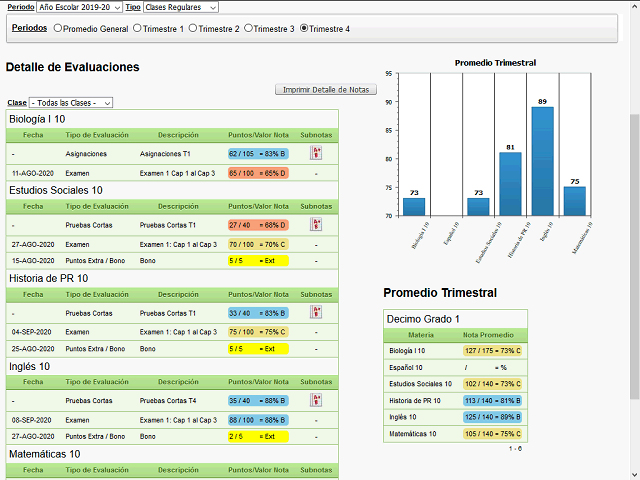Click average 127 / 175 = 73% C
The width and height of the screenshot is (640, 480).
493,351
